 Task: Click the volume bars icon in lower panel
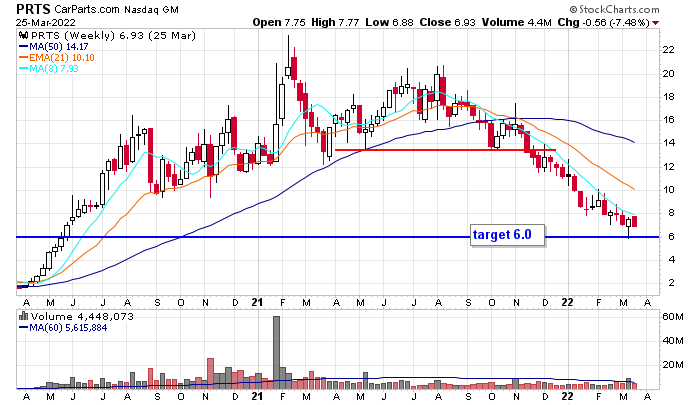(x=23, y=317)
